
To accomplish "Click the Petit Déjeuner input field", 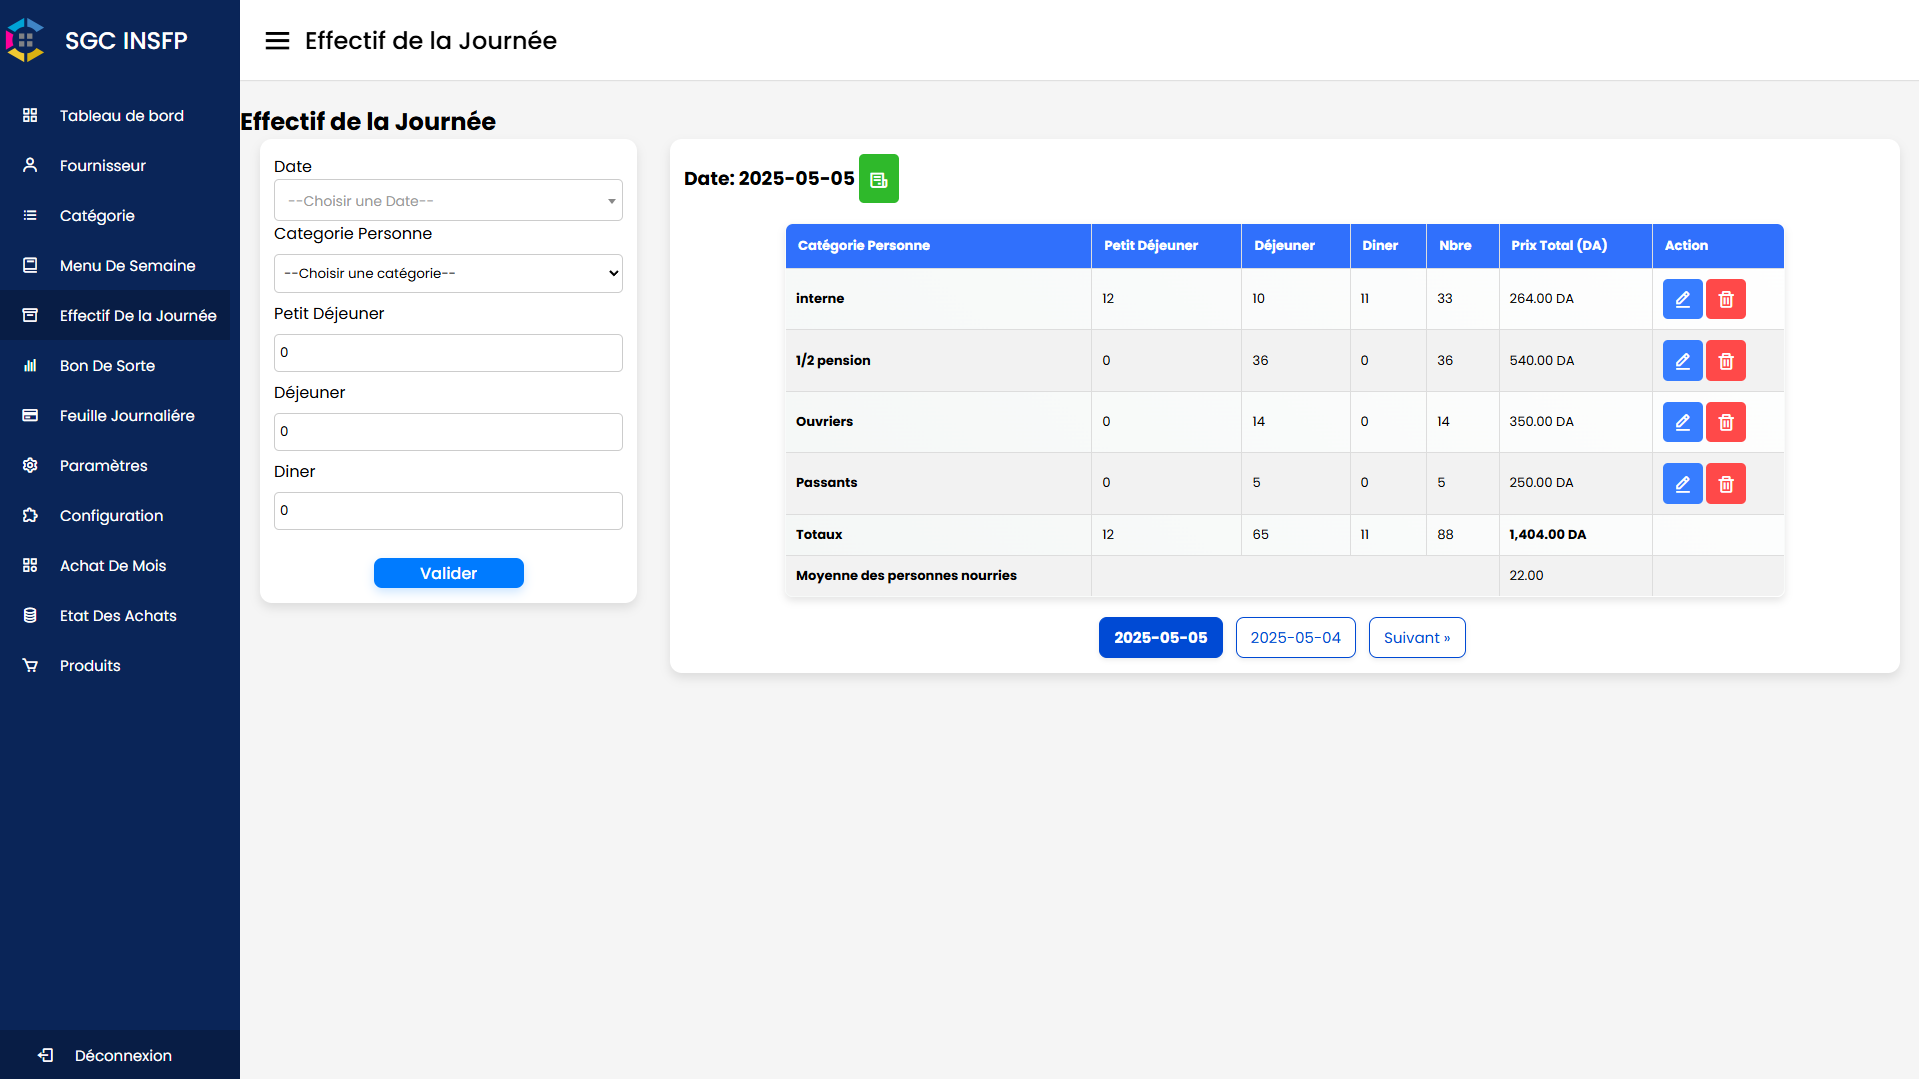I will [448, 353].
